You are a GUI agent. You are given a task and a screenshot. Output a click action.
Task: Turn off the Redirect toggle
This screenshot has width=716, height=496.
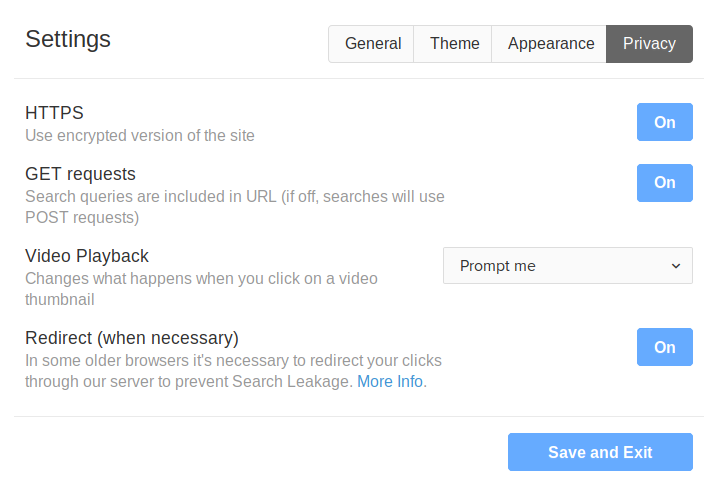pyautogui.click(x=664, y=347)
